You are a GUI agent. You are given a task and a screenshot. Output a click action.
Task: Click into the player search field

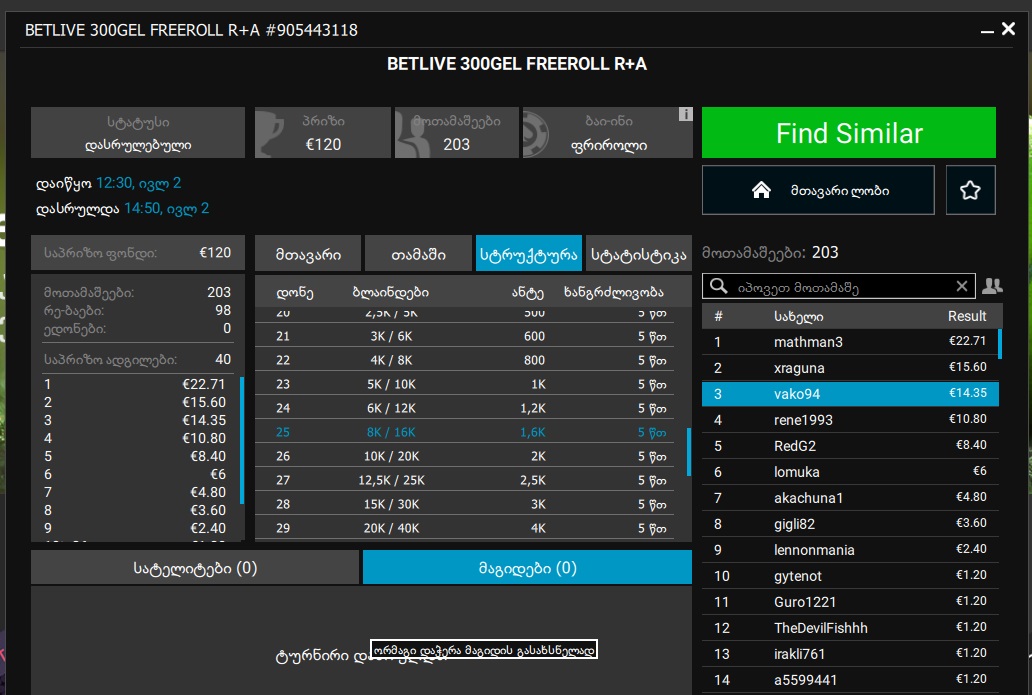click(839, 286)
